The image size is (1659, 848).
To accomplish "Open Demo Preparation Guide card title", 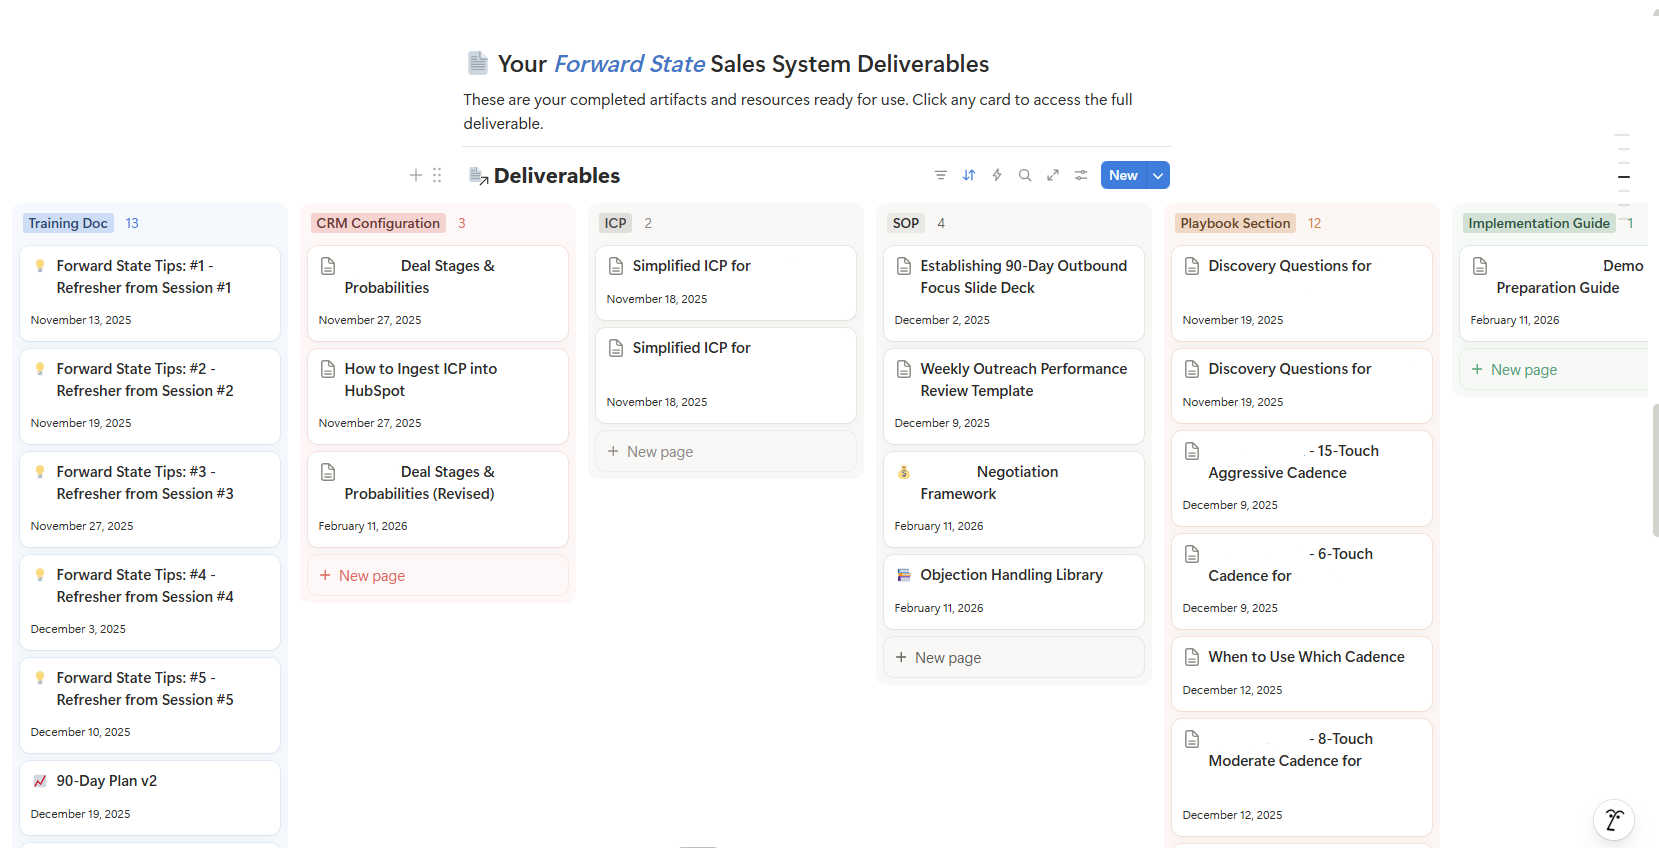I will click(x=1570, y=277).
